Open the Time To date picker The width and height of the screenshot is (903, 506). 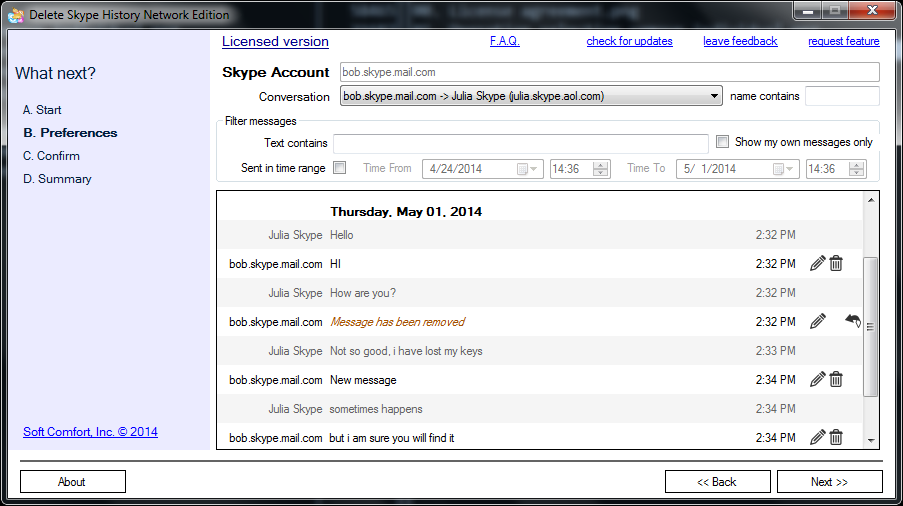tap(783, 169)
